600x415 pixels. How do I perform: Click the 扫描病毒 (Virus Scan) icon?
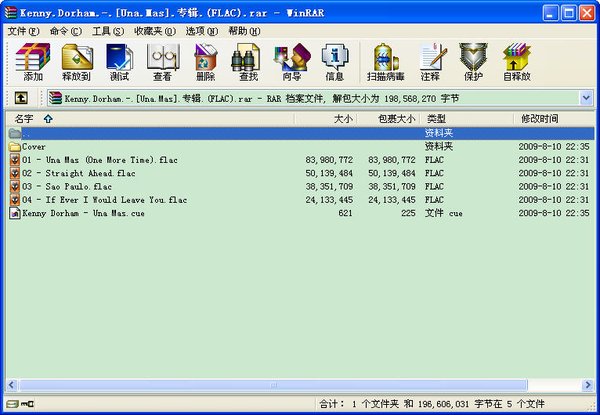pyautogui.click(x=386, y=62)
